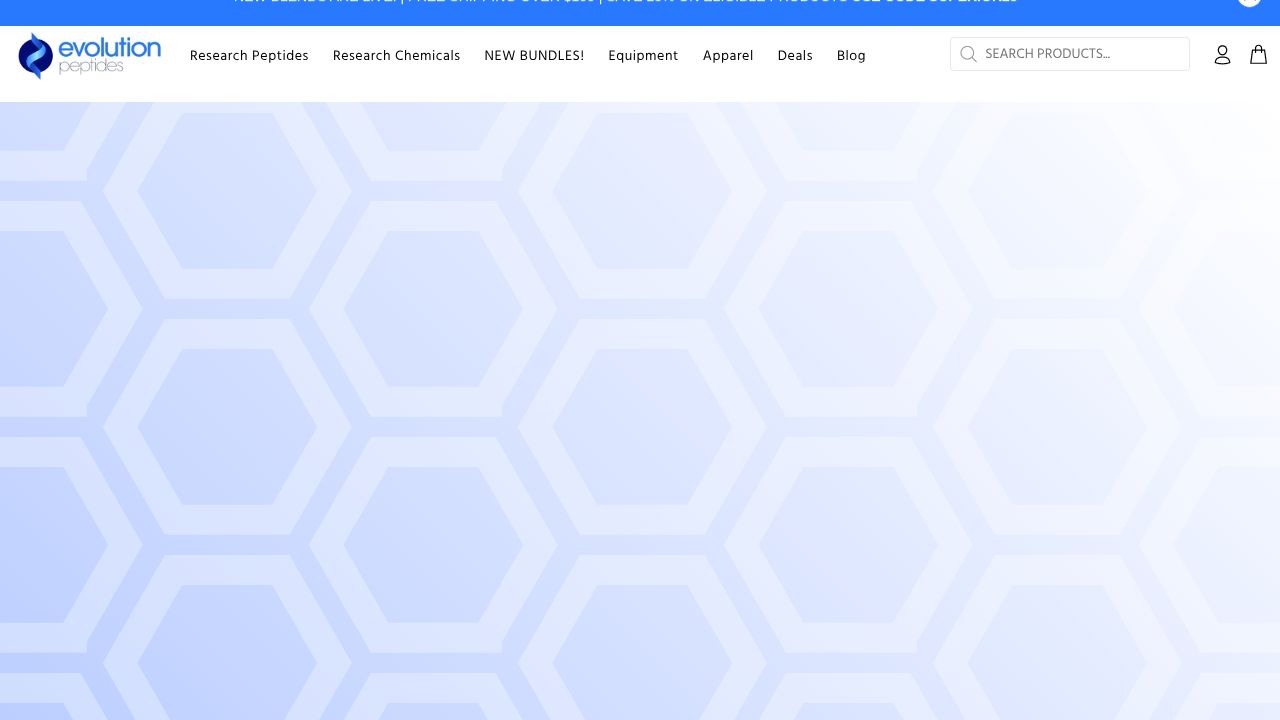Click the search magnifier icon
The image size is (1280, 720).
click(968, 54)
